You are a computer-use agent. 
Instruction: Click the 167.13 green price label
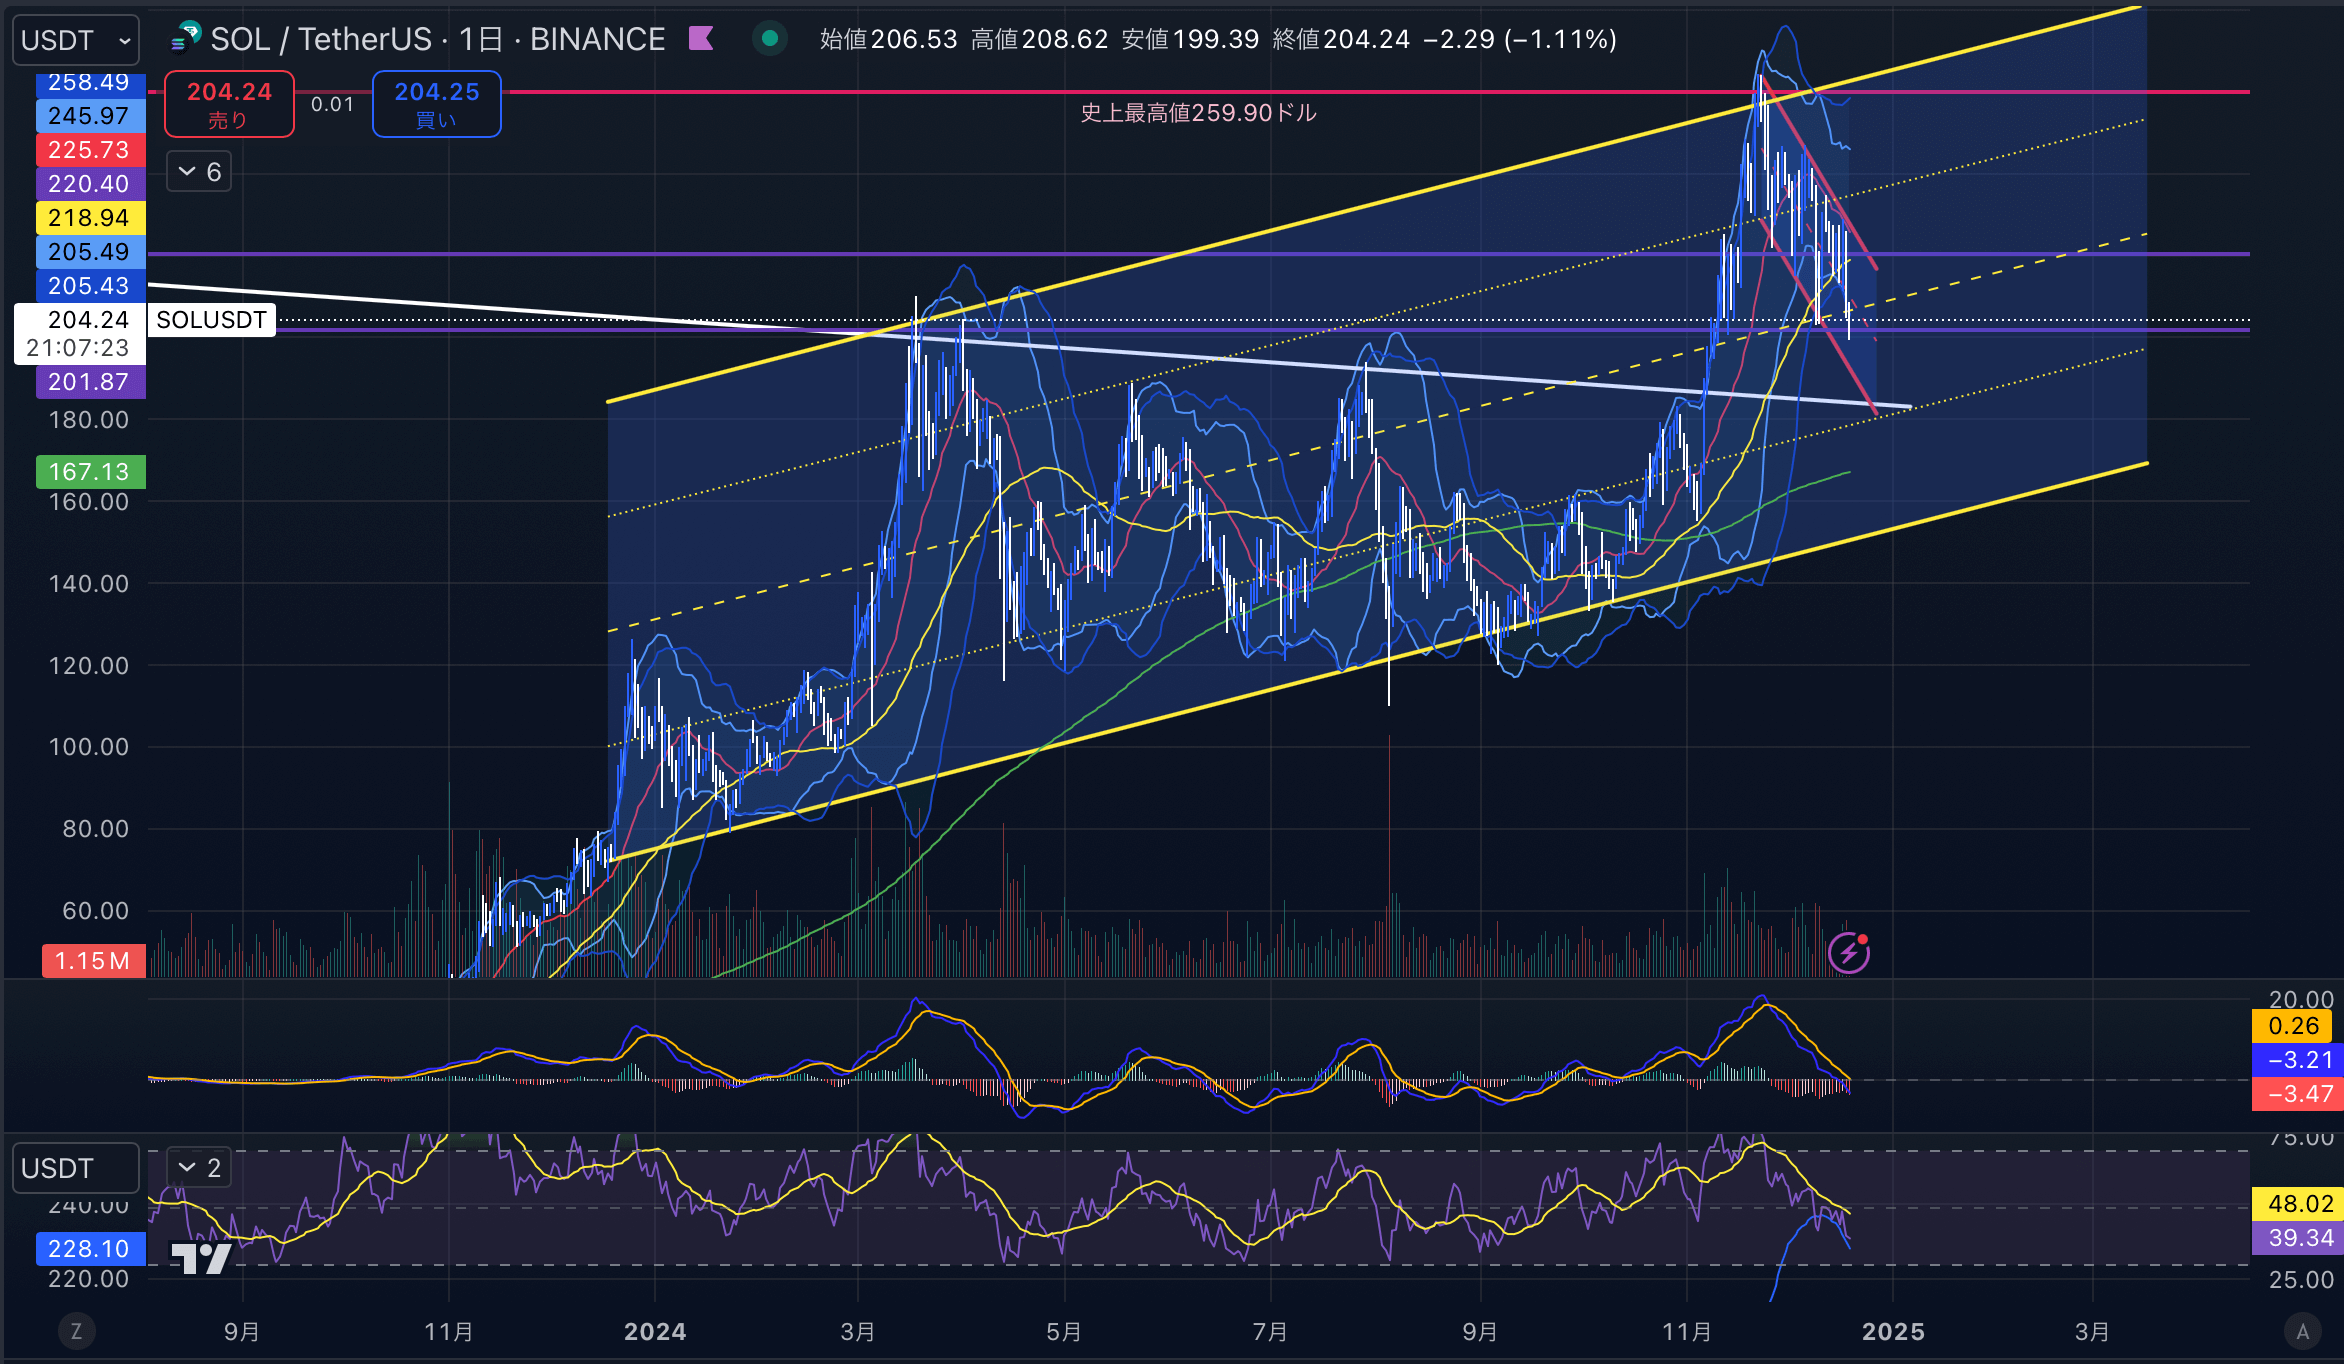click(90, 472)
